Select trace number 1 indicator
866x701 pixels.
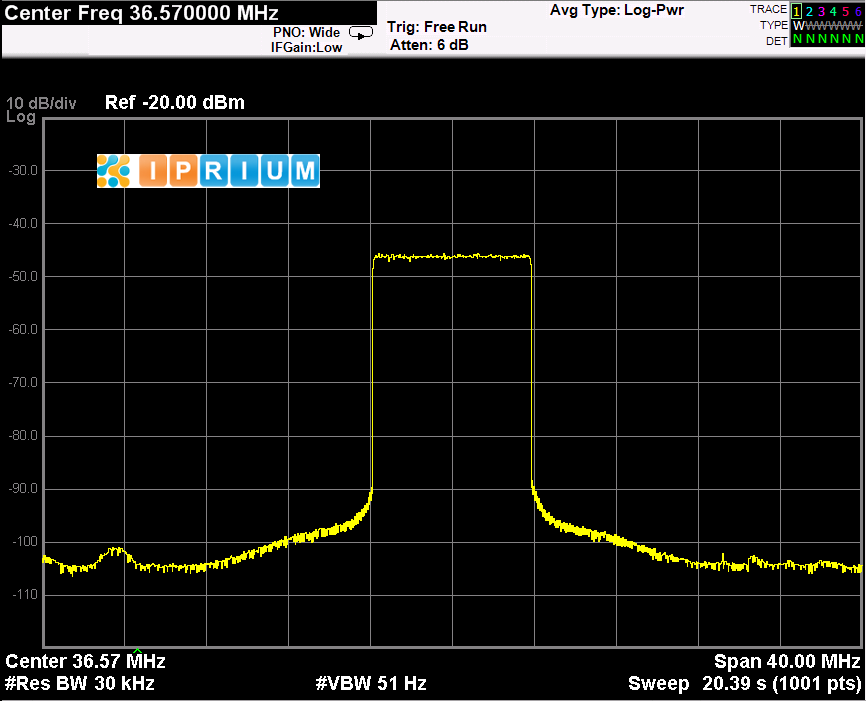click(x=796, y=11)
